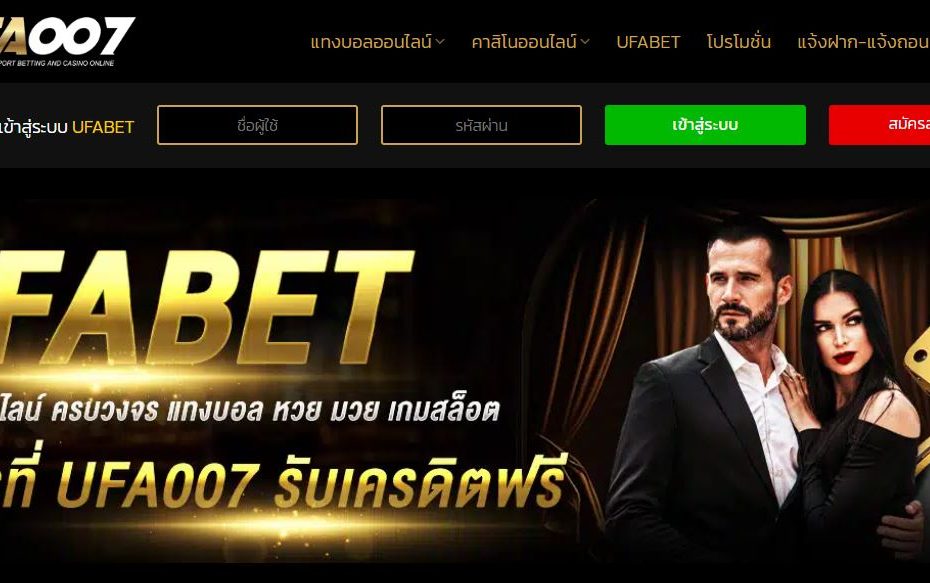This screenshot has height=583, width=930.
Task: Click the large gold UFABET banner headline
Action: [205, 307]
